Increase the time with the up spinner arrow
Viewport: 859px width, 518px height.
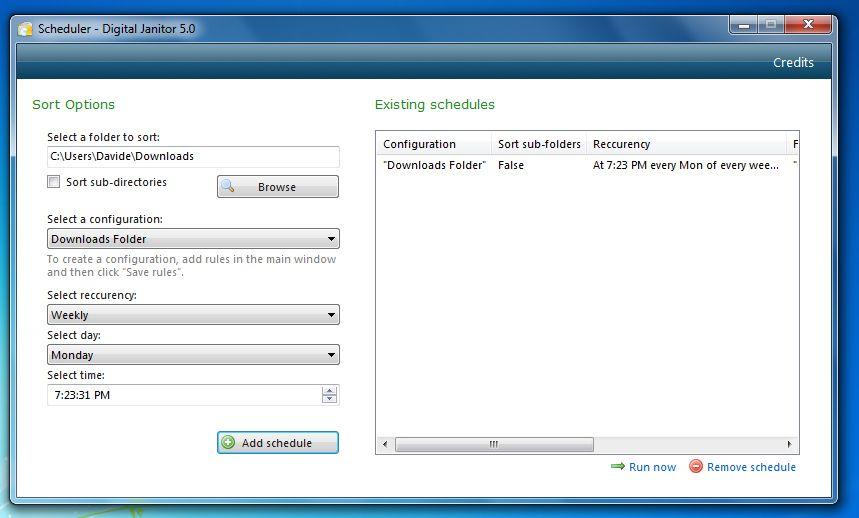click(x=329, y=390)
